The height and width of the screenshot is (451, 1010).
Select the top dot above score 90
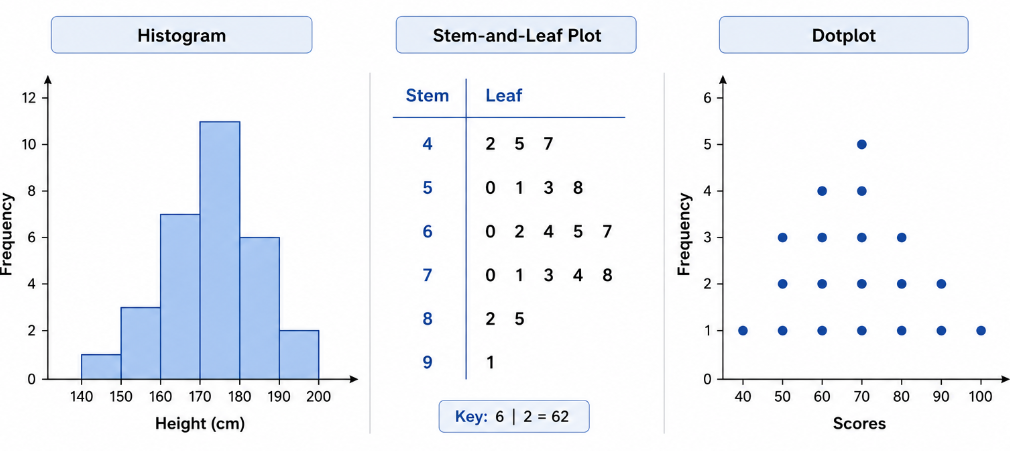941,284
